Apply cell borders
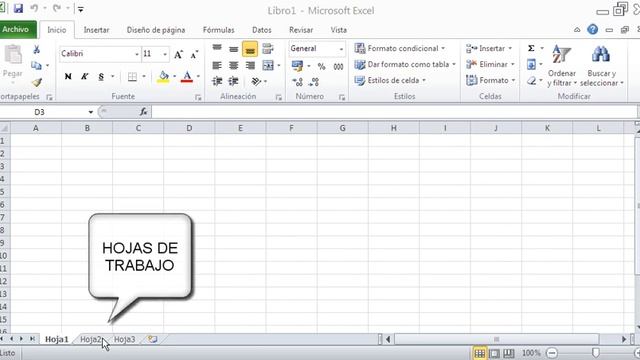640x360 pixels. [x=132, y=76]
